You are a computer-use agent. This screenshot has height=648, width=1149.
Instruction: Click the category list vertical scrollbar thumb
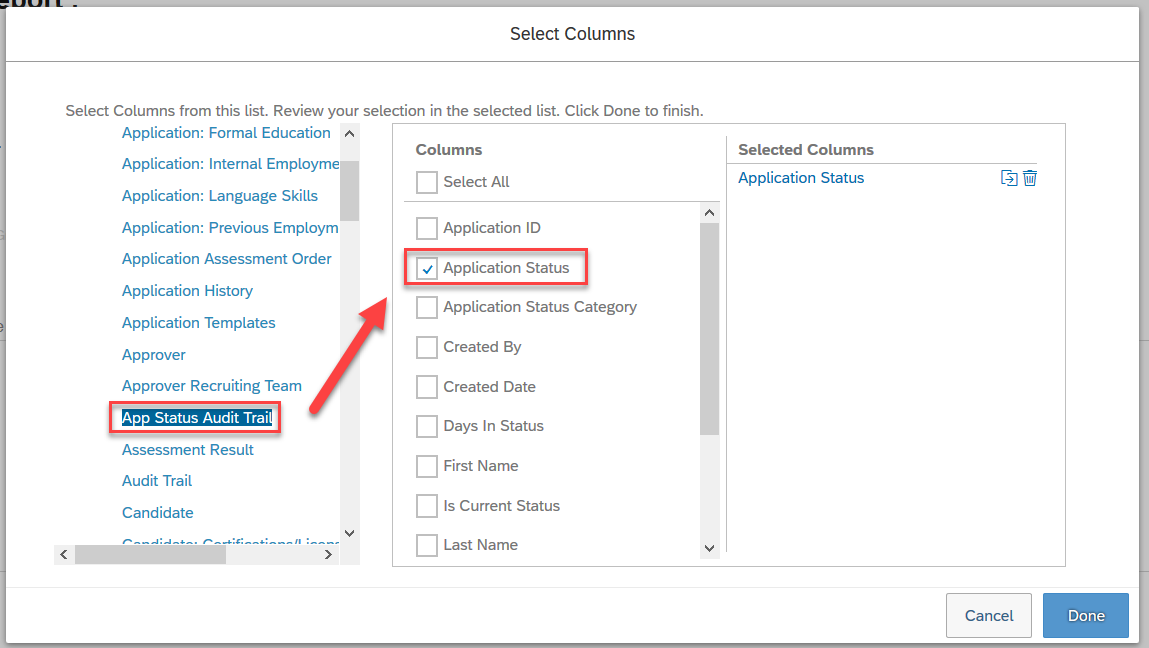pos(350,191)
